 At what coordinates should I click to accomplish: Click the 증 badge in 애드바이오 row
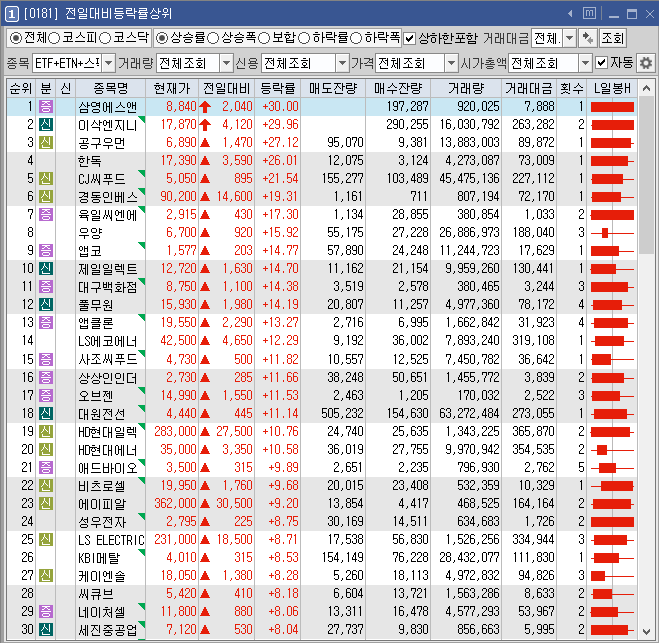click(46, 467)
